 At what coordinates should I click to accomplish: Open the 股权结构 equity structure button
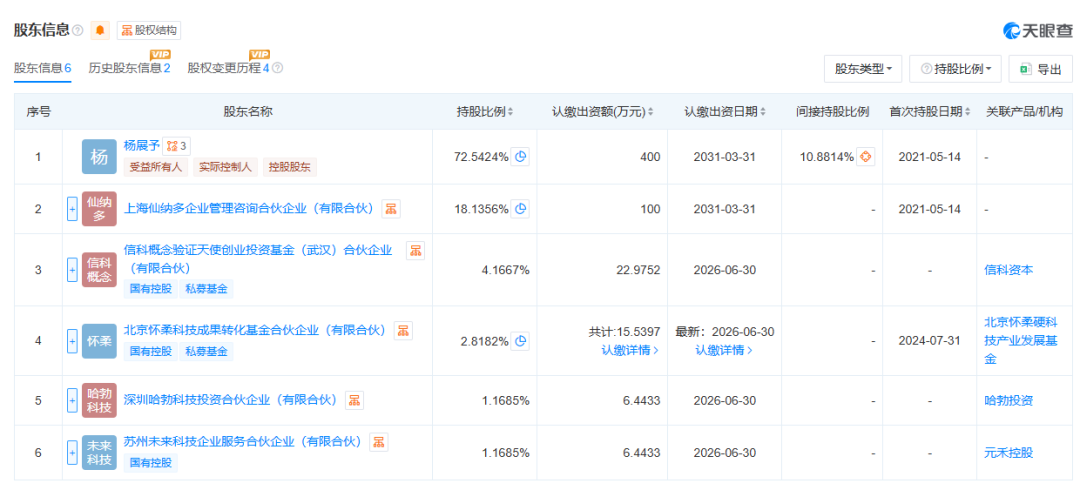[149, 30]
